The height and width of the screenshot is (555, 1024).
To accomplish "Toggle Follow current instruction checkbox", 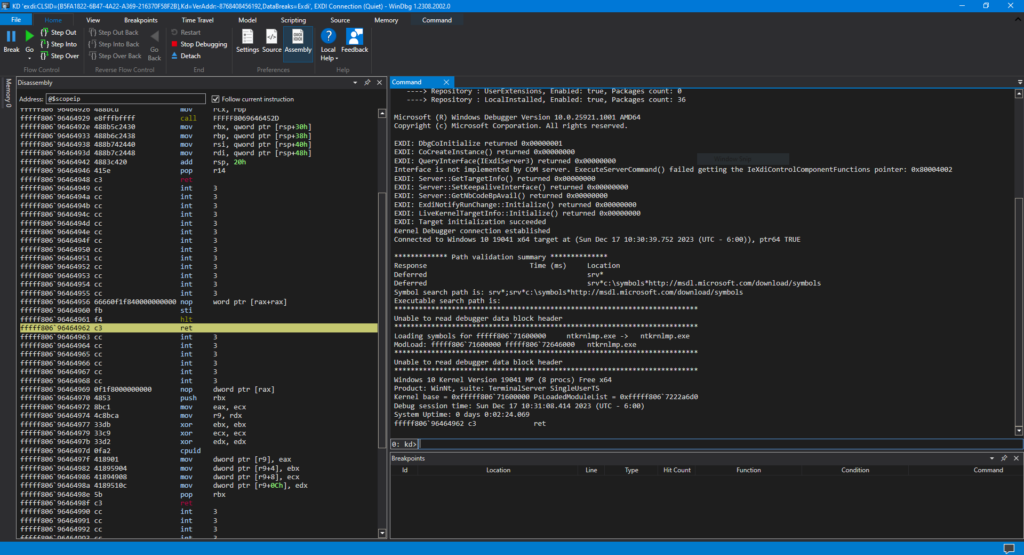I will 216,99.
